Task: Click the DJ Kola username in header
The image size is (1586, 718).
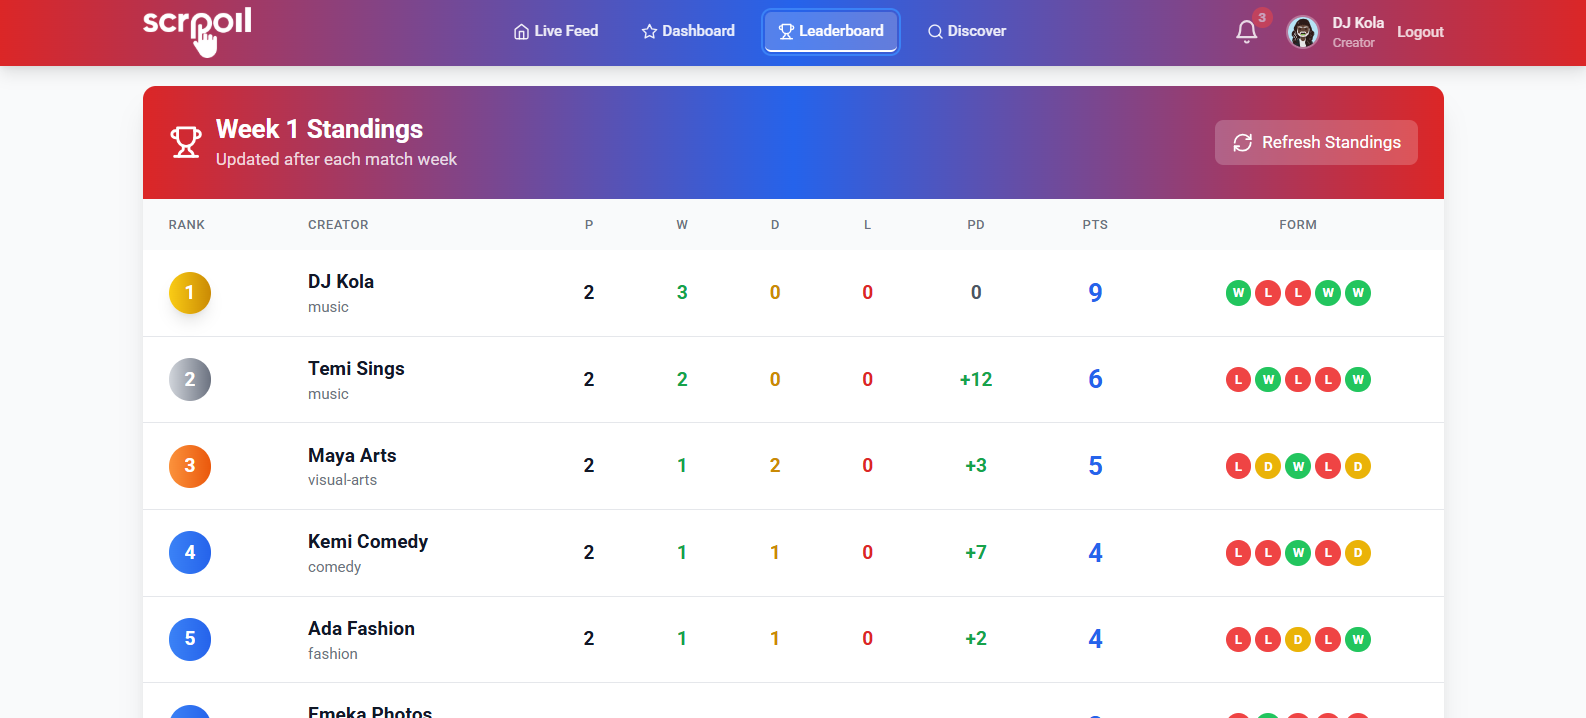Action: coord(1358,23)
